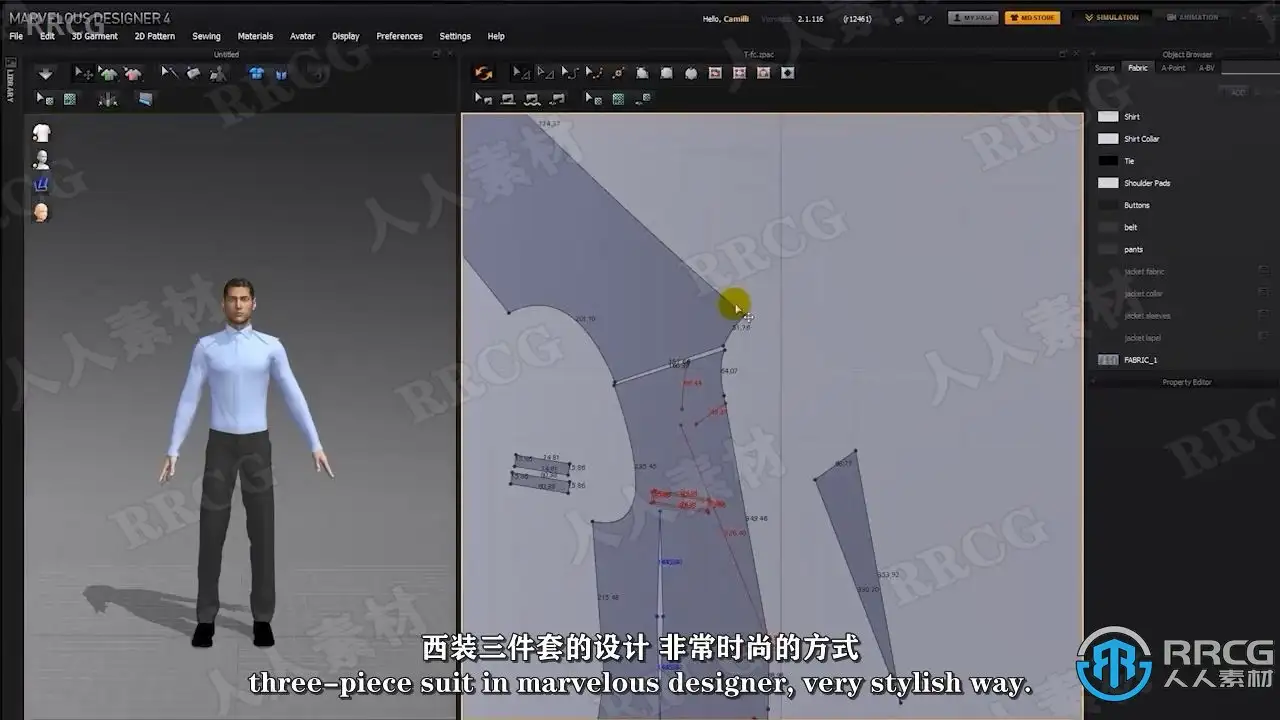This screenshot has height=720, width=1280.
Task: Click the Property Editor panel header
Action: pyautogui.click(x=1186, y=382)
